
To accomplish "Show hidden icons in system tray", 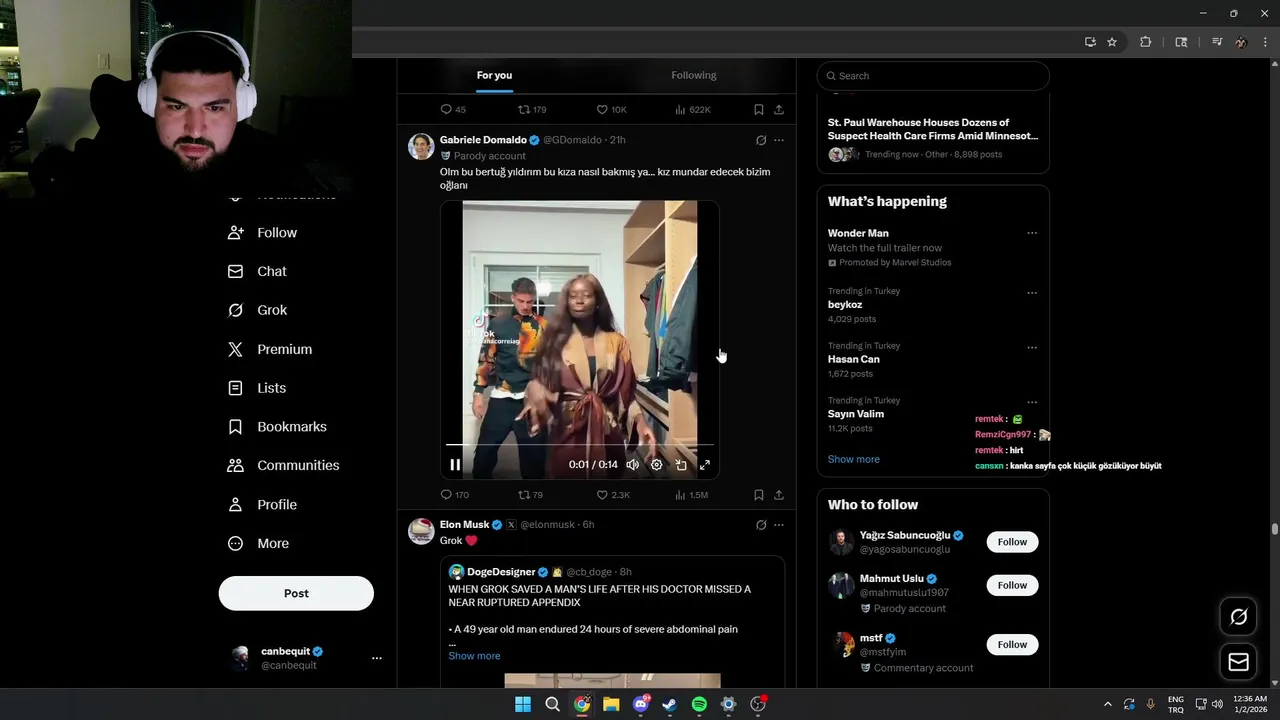I will point(1107,704).
